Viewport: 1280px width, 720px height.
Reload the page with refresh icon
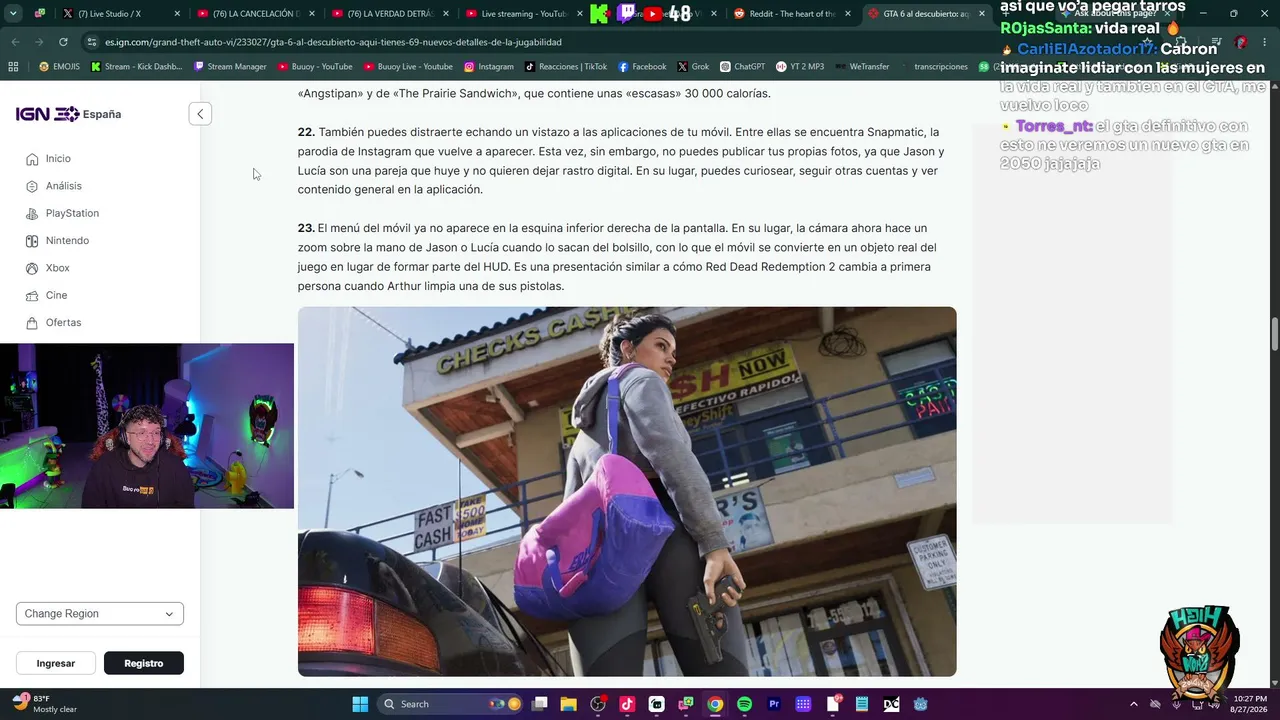pos(63,42)
